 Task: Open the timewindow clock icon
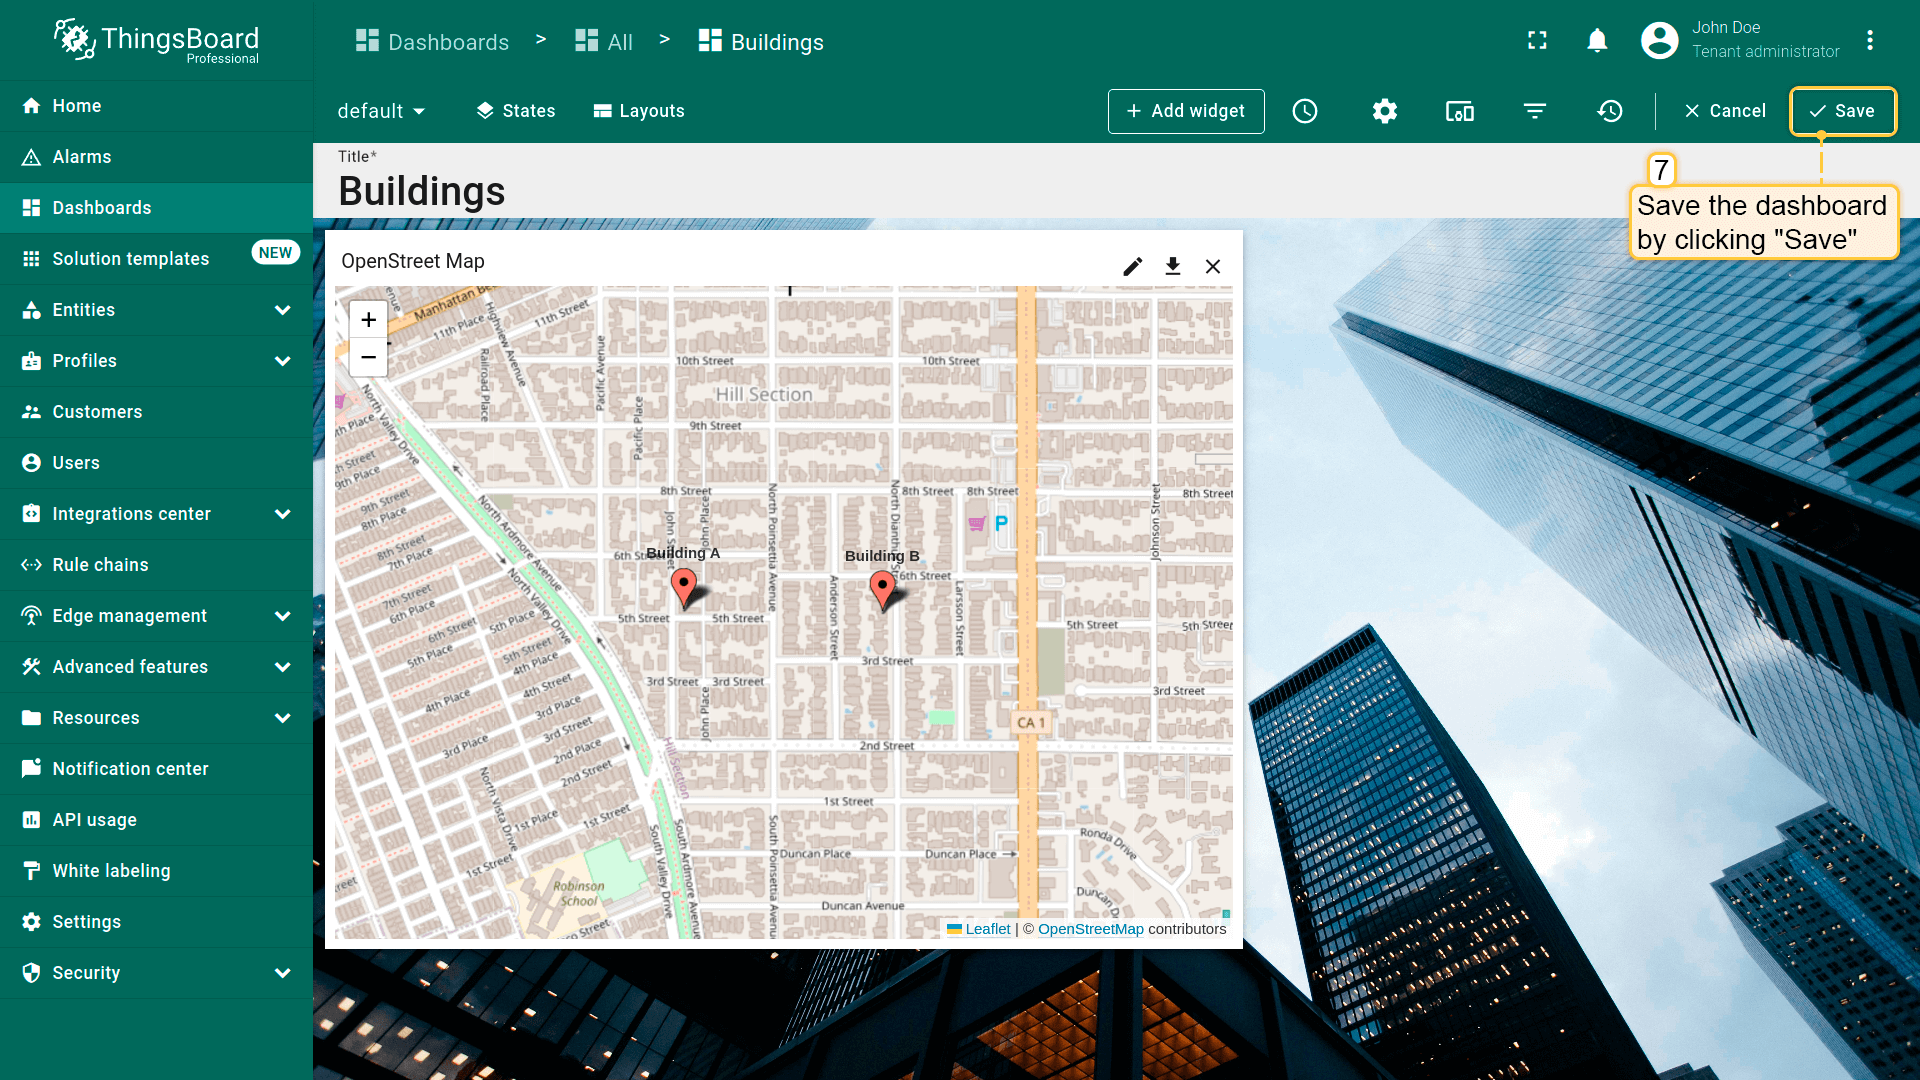coord(1305,111)
